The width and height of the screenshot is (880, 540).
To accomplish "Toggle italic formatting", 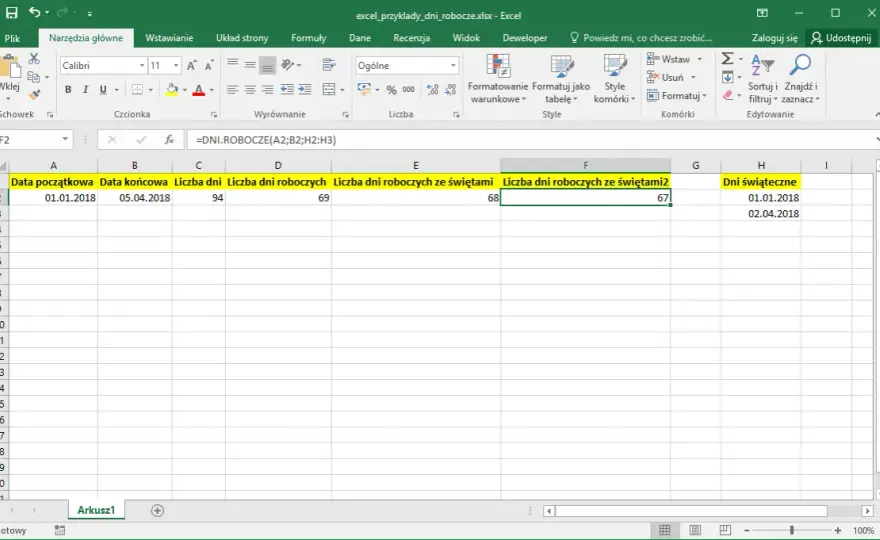I will click(x=85, y=89).
